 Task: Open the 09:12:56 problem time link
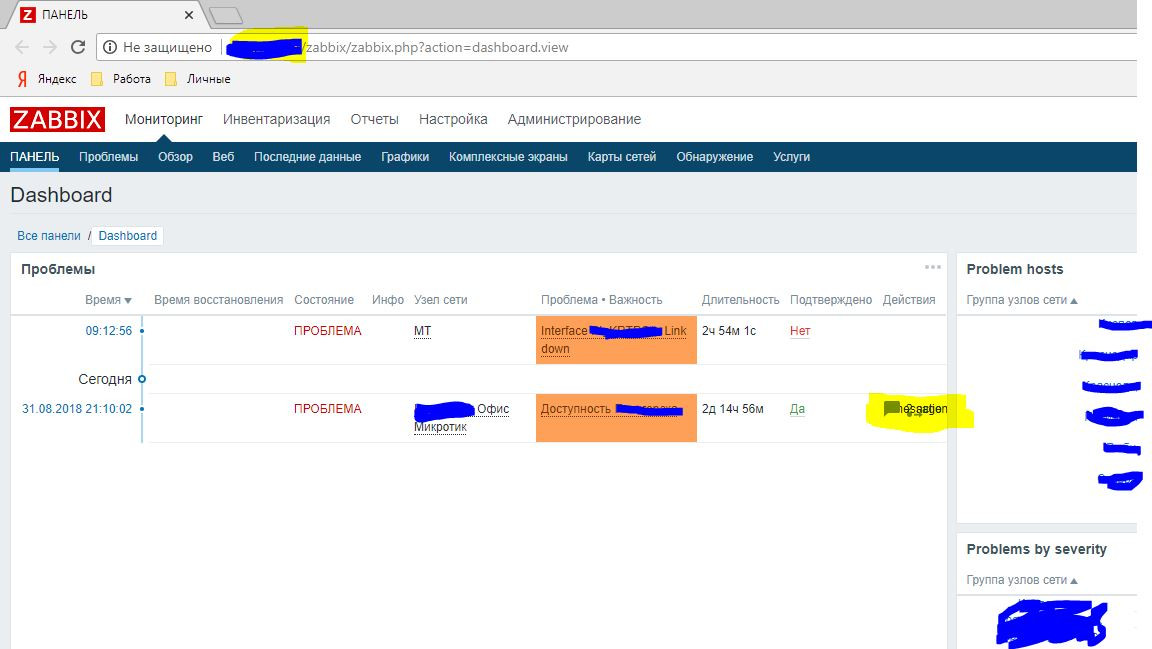(109, 331)
